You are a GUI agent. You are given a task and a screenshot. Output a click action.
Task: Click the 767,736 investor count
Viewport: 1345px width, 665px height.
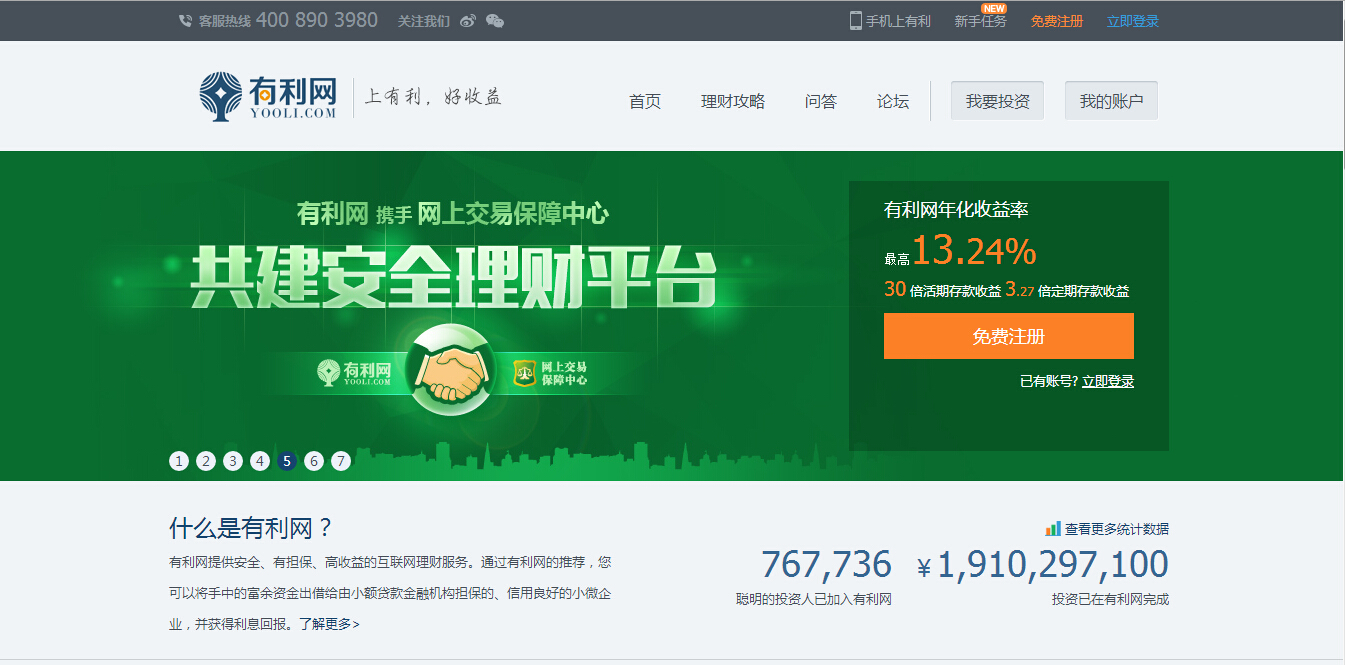click(x=826, y=565)
